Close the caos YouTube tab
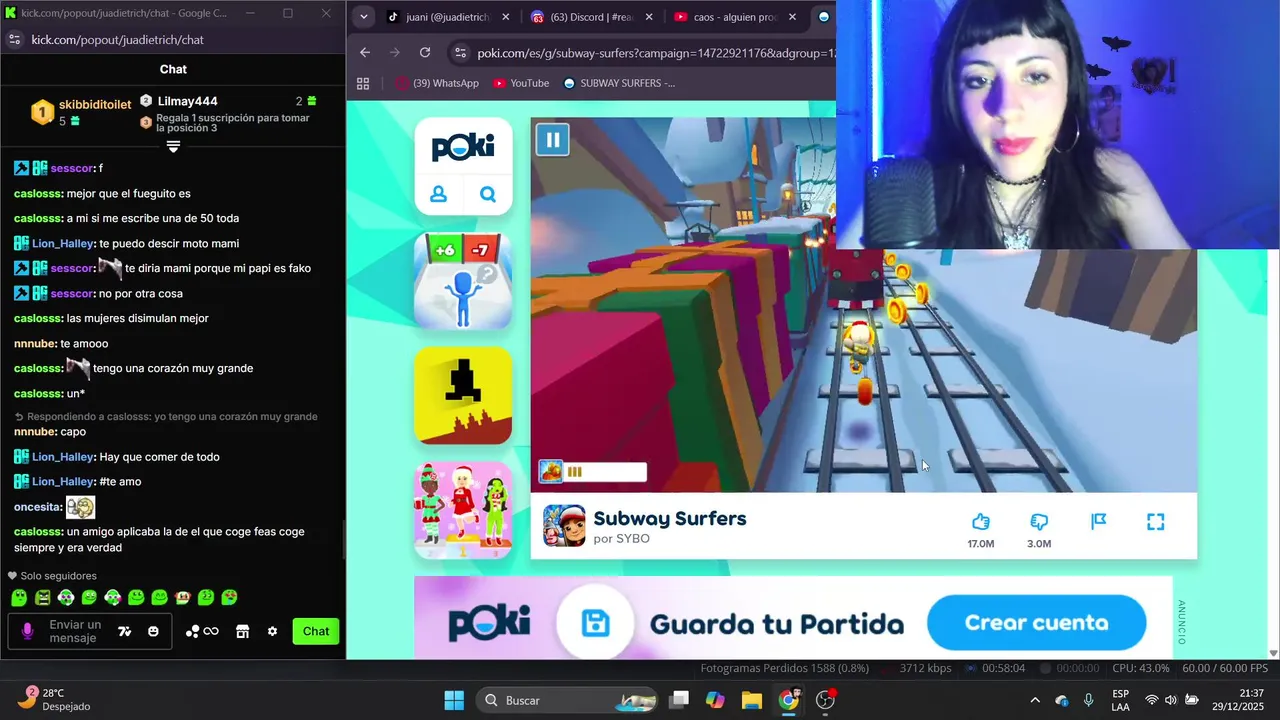 point(792,17)
